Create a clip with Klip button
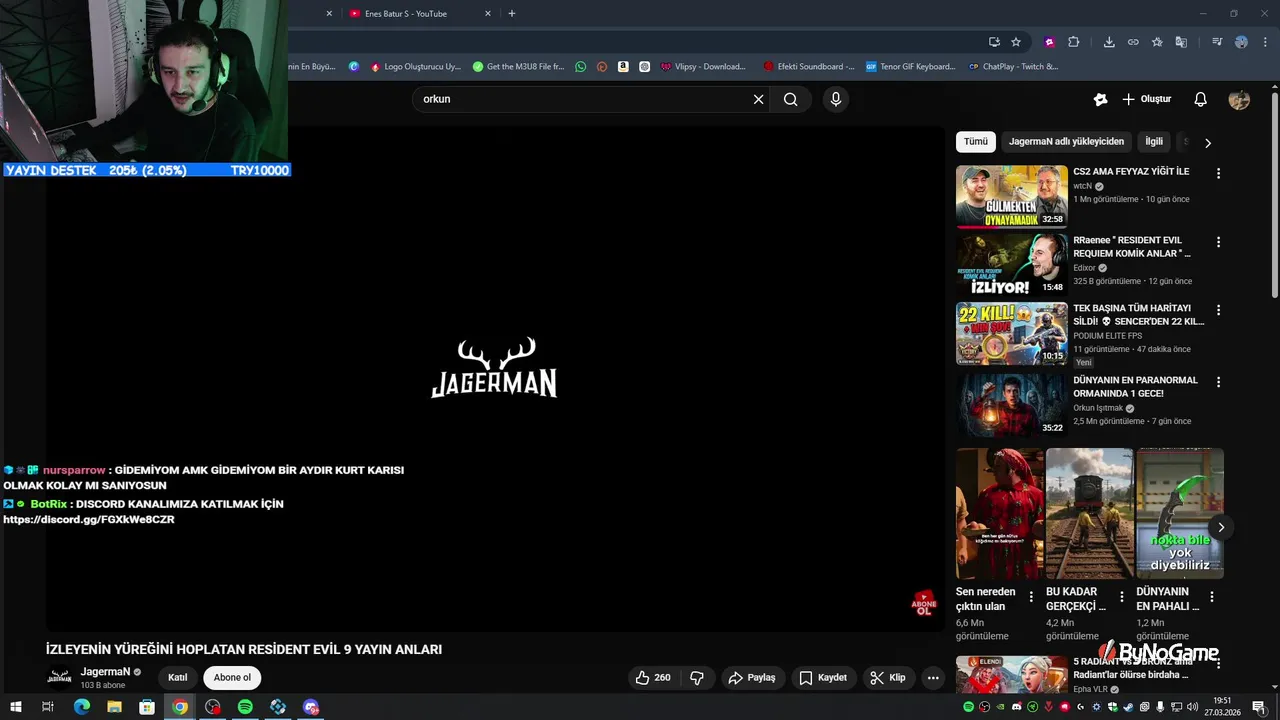Image resolution: width=1280 pixels, height=720 pixels. [x=888, y=678]
